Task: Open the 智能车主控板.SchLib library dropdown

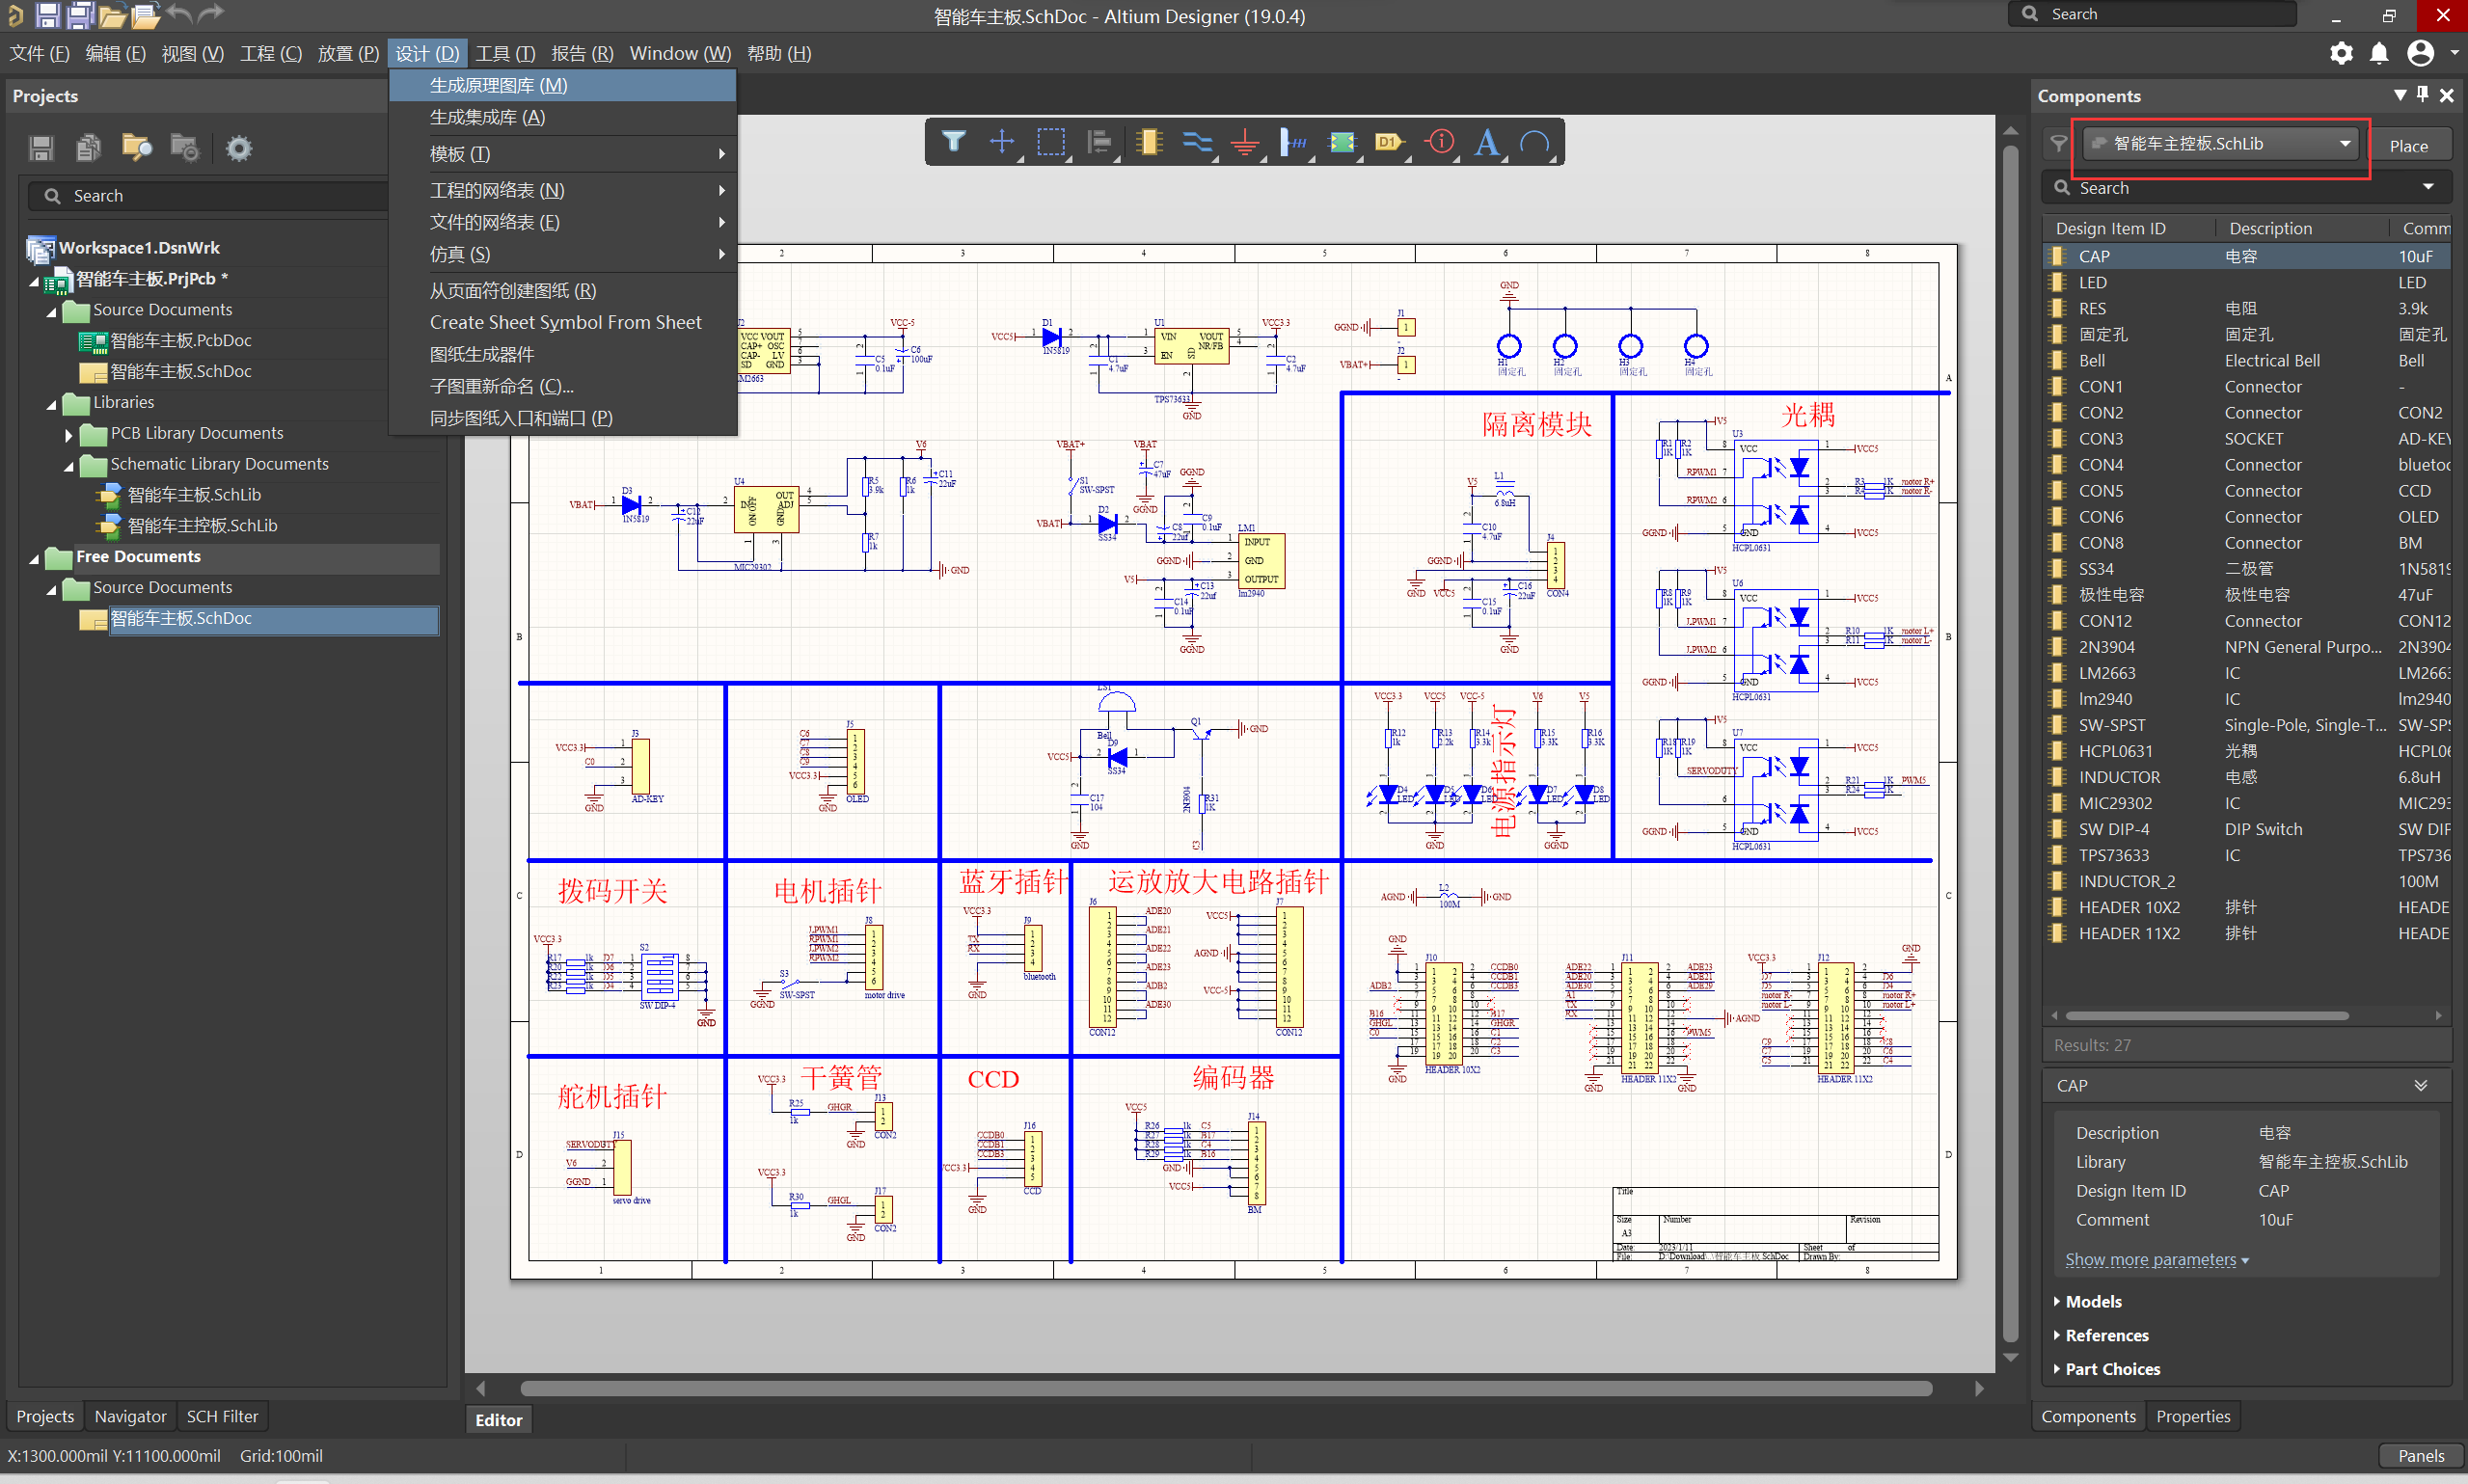Action: coord(2344,143)
